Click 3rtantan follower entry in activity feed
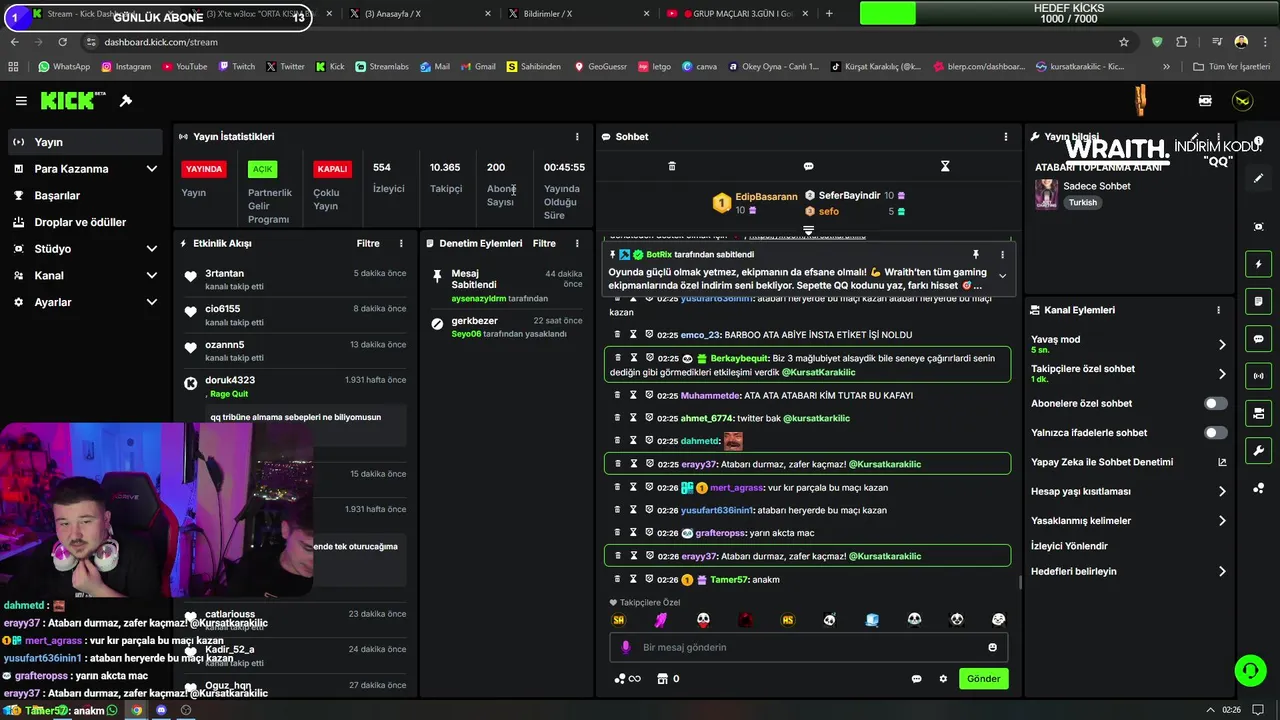The width and height of the screenshot is (1280, 720). (x=296, y=279)
